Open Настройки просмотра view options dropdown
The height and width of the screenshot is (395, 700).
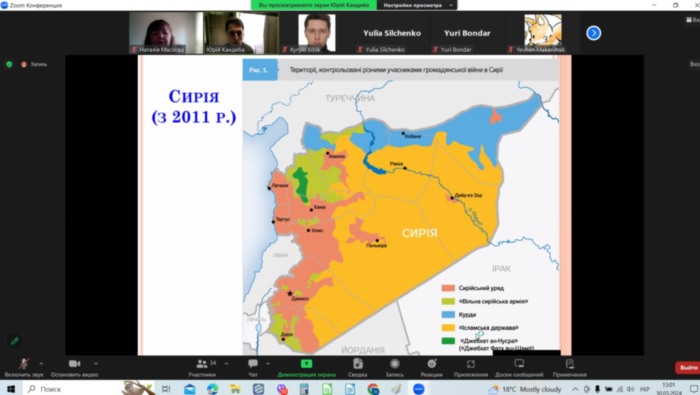click(x=417, y=5)
